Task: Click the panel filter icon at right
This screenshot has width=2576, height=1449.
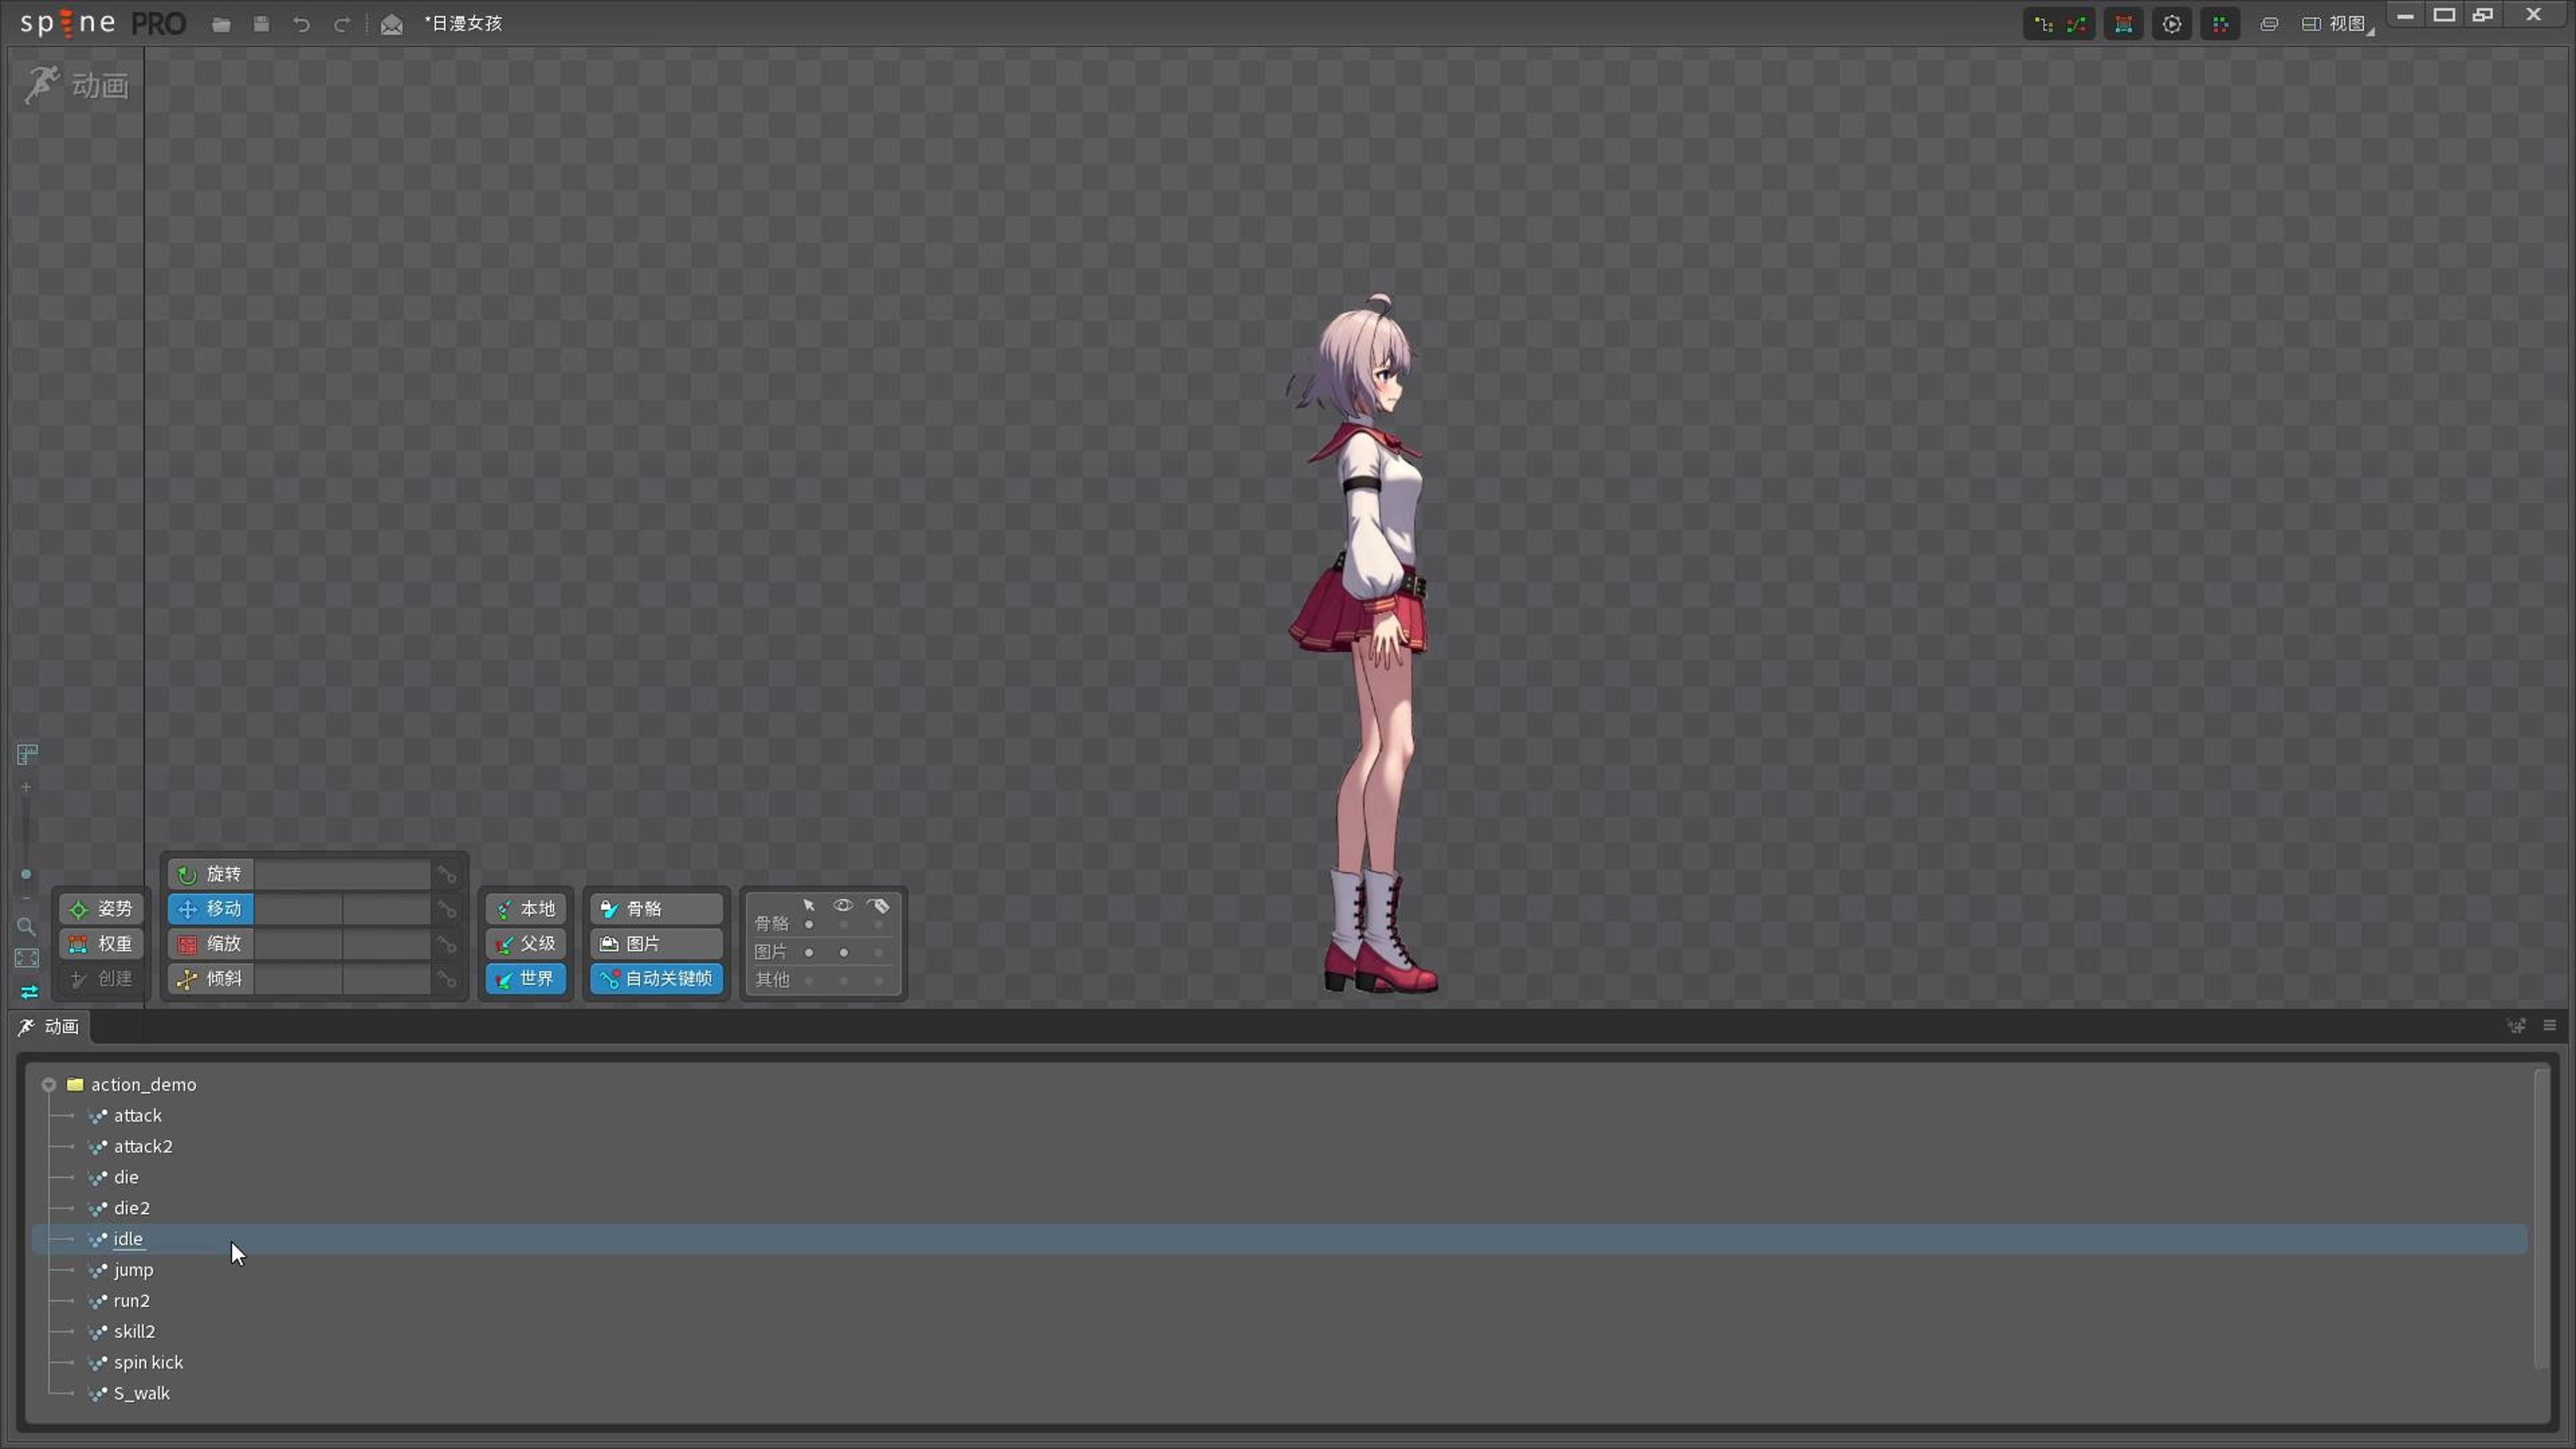Action: 2517,1026
